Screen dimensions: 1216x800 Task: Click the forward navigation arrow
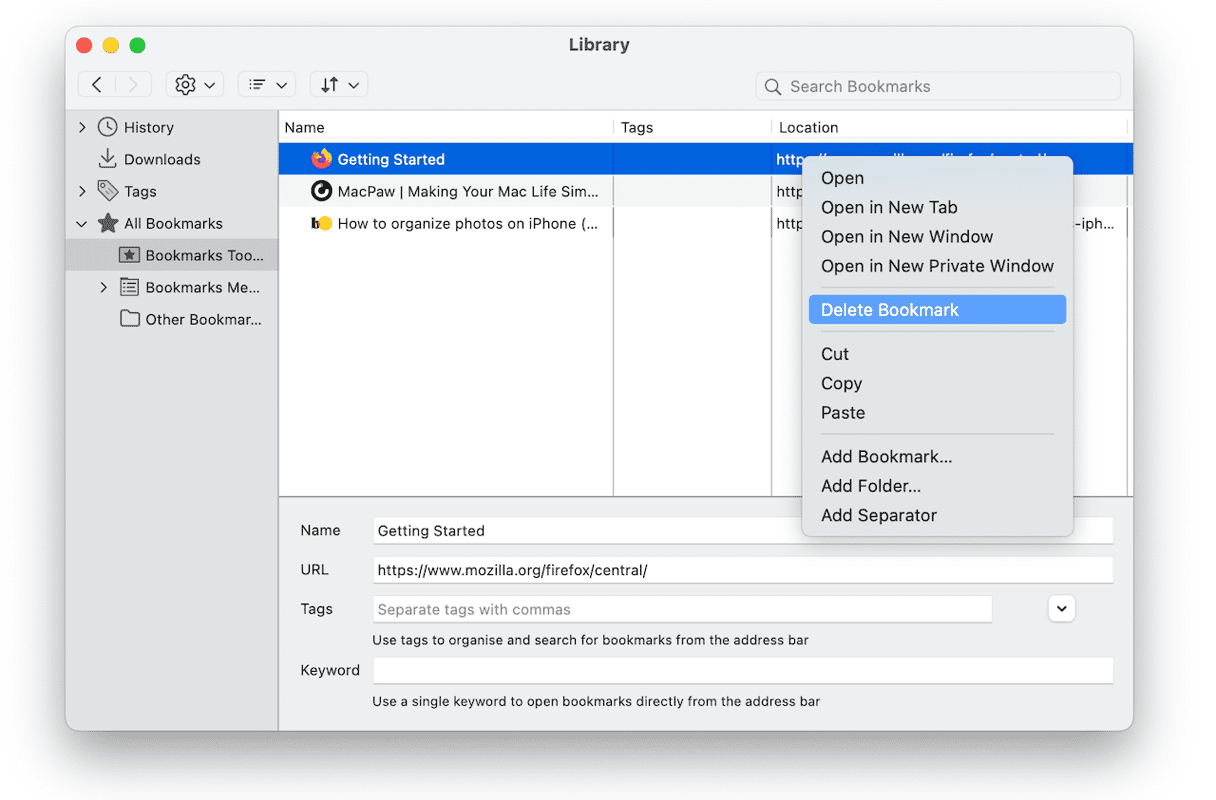click(133, 85)
